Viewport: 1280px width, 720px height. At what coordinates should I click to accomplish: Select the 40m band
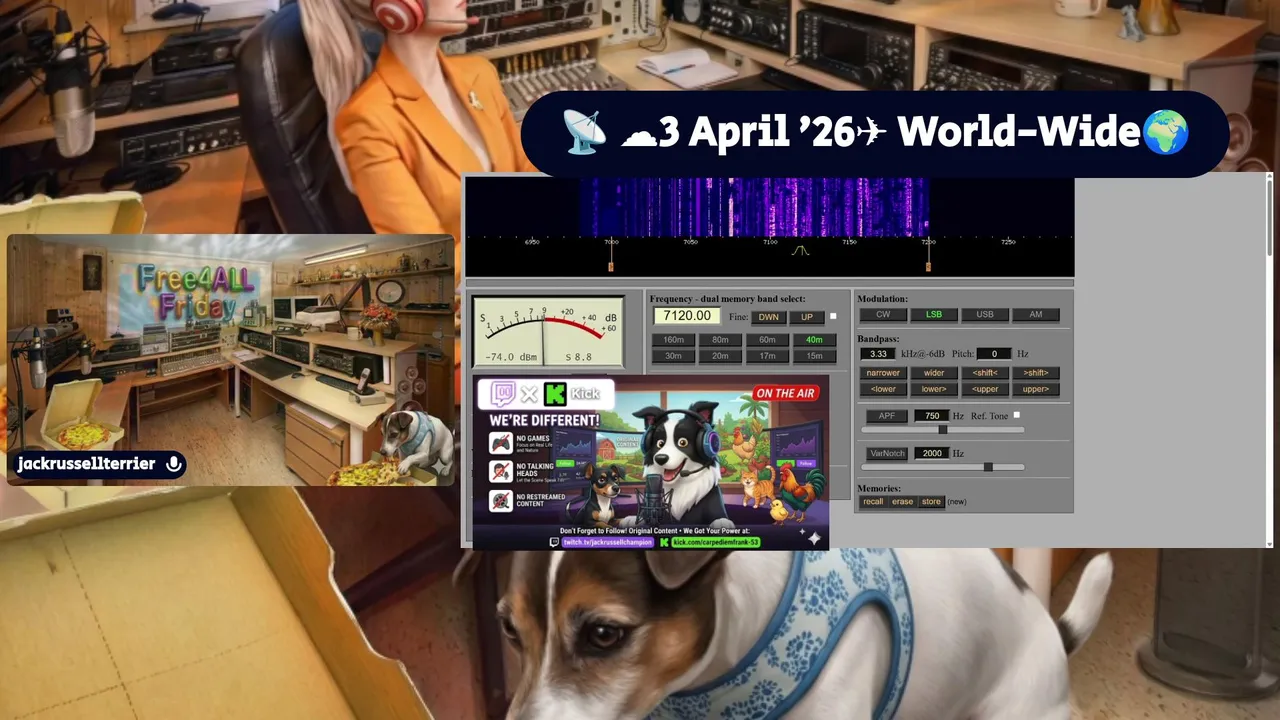[x=814, y=340]
